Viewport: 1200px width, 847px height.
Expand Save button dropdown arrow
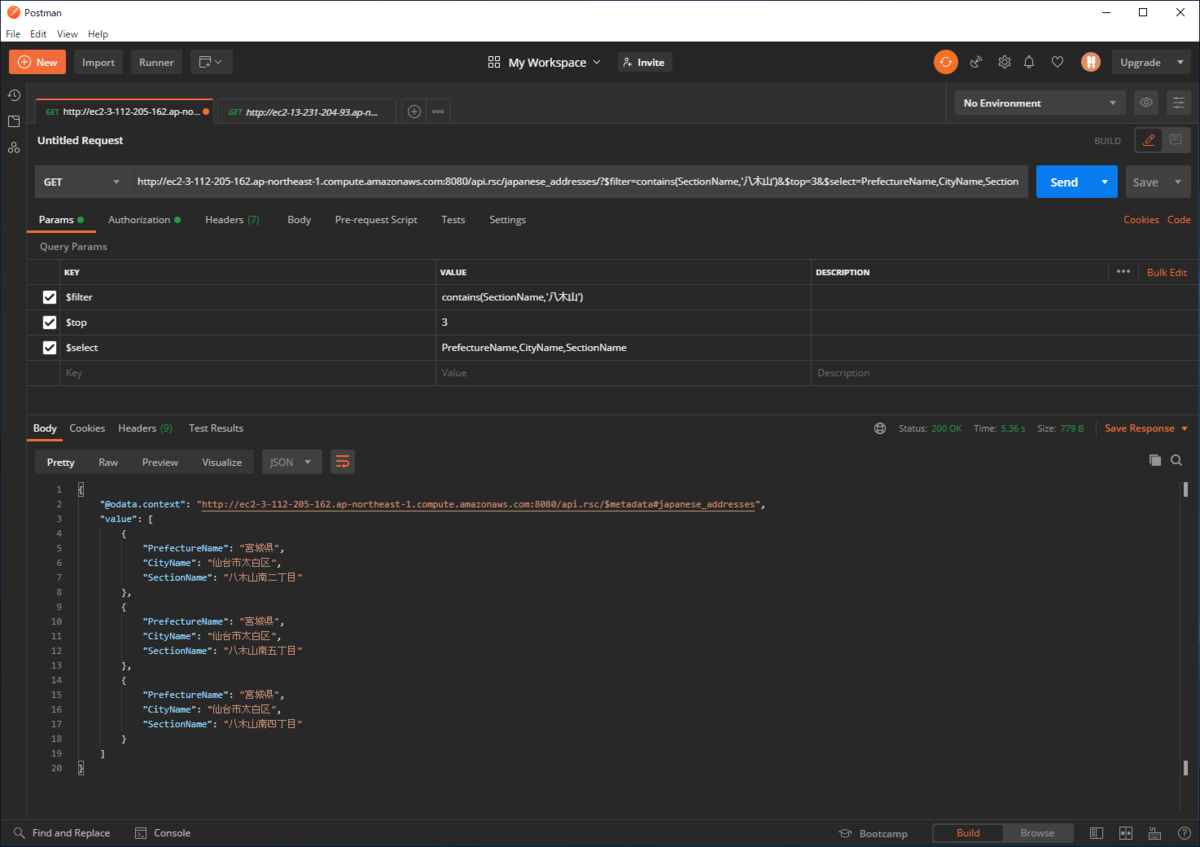[x=1178, y=182]
